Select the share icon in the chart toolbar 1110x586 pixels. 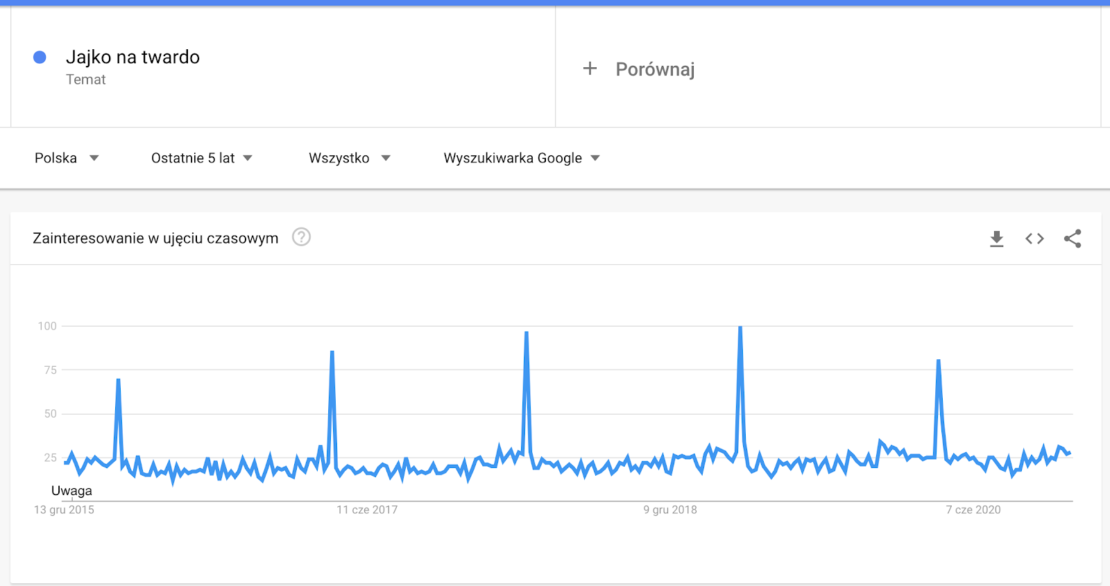1072,239
